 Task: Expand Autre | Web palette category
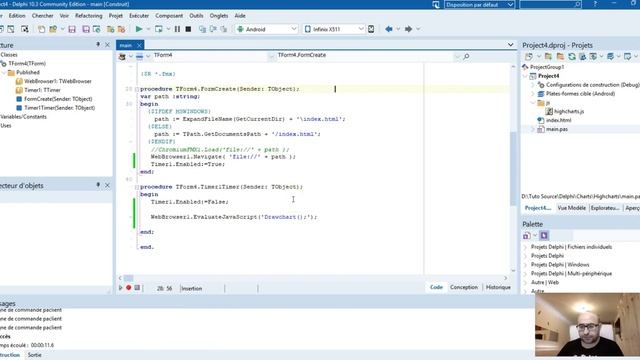(x=526, y=282)
